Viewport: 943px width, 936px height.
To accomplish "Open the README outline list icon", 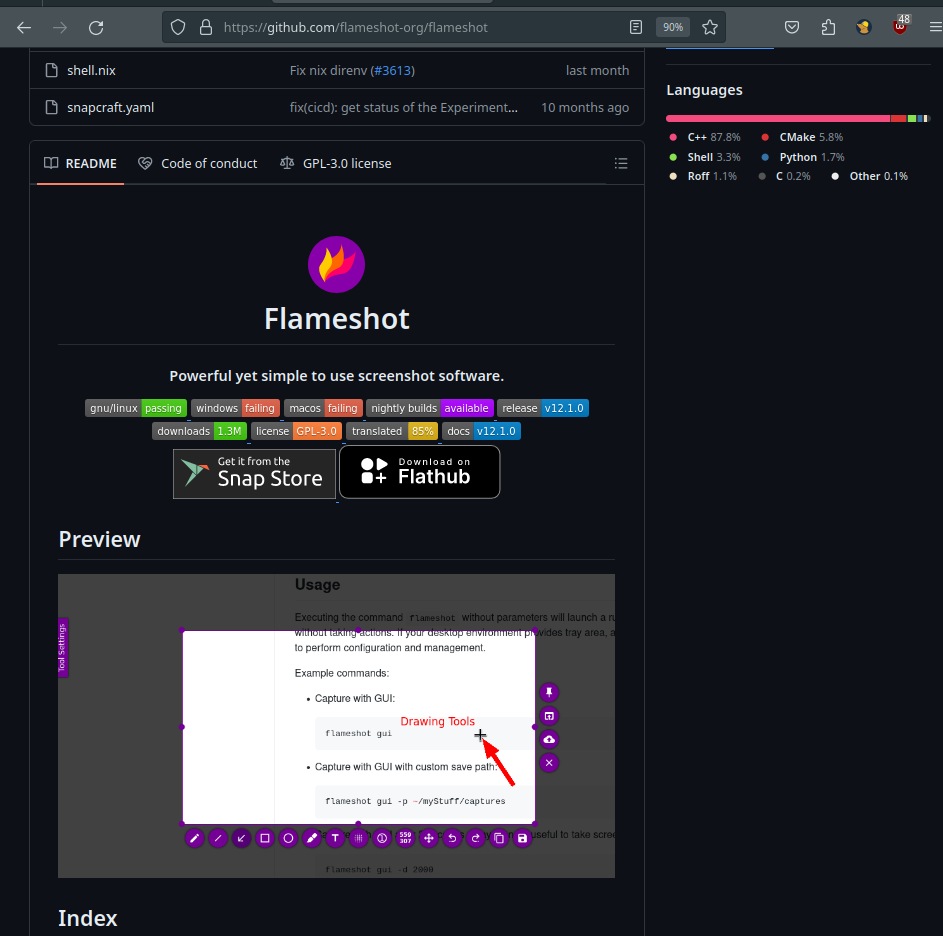I will (621, 164).
